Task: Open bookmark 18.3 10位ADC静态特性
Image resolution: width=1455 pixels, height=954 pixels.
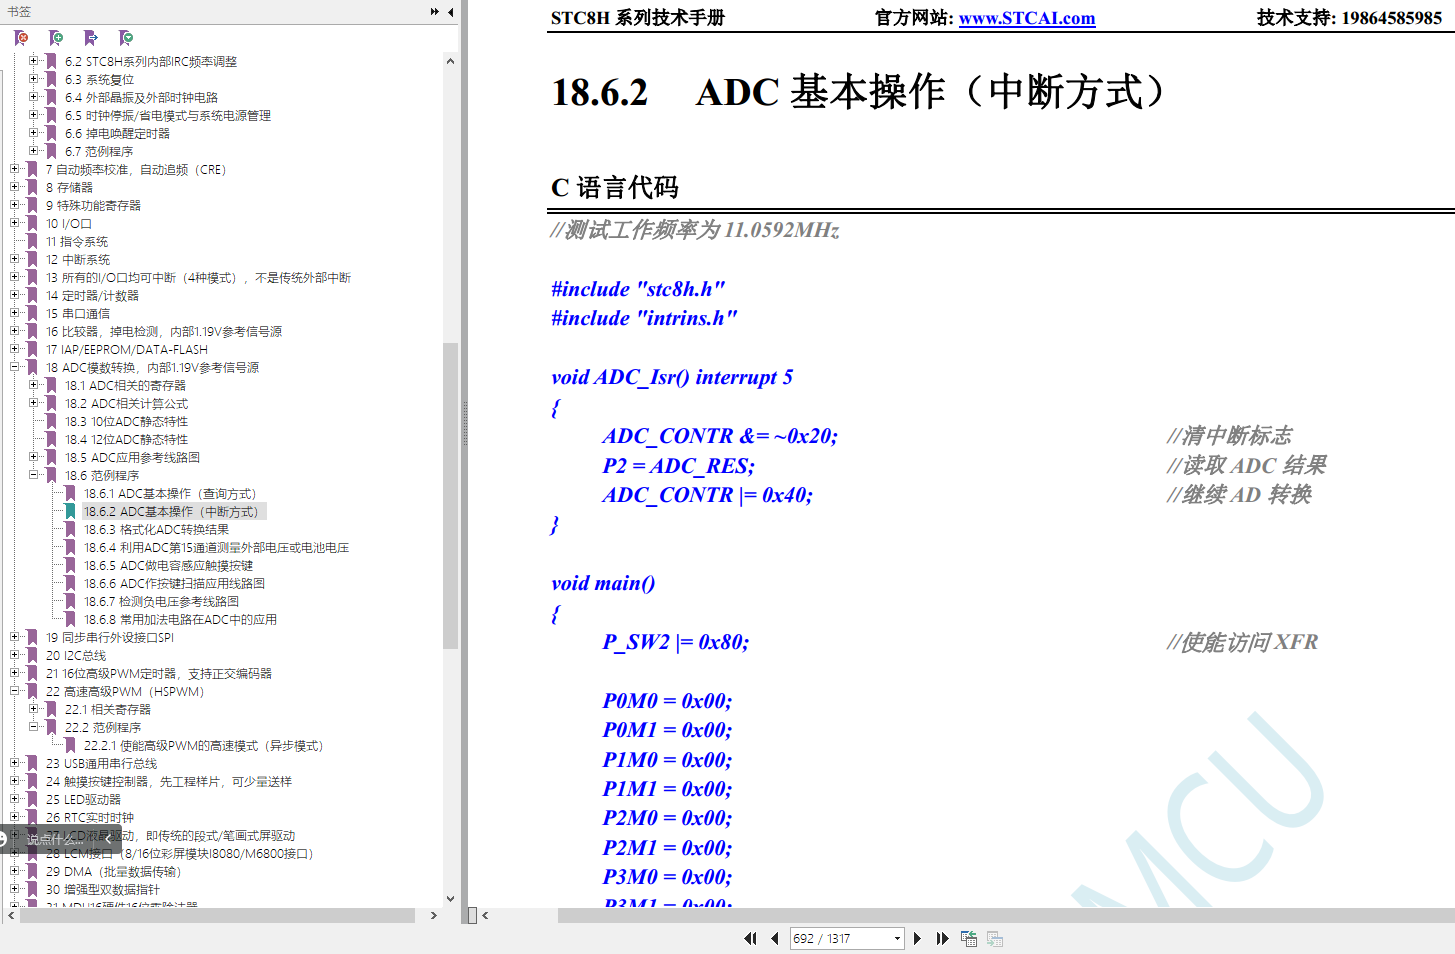Action: 126,422
